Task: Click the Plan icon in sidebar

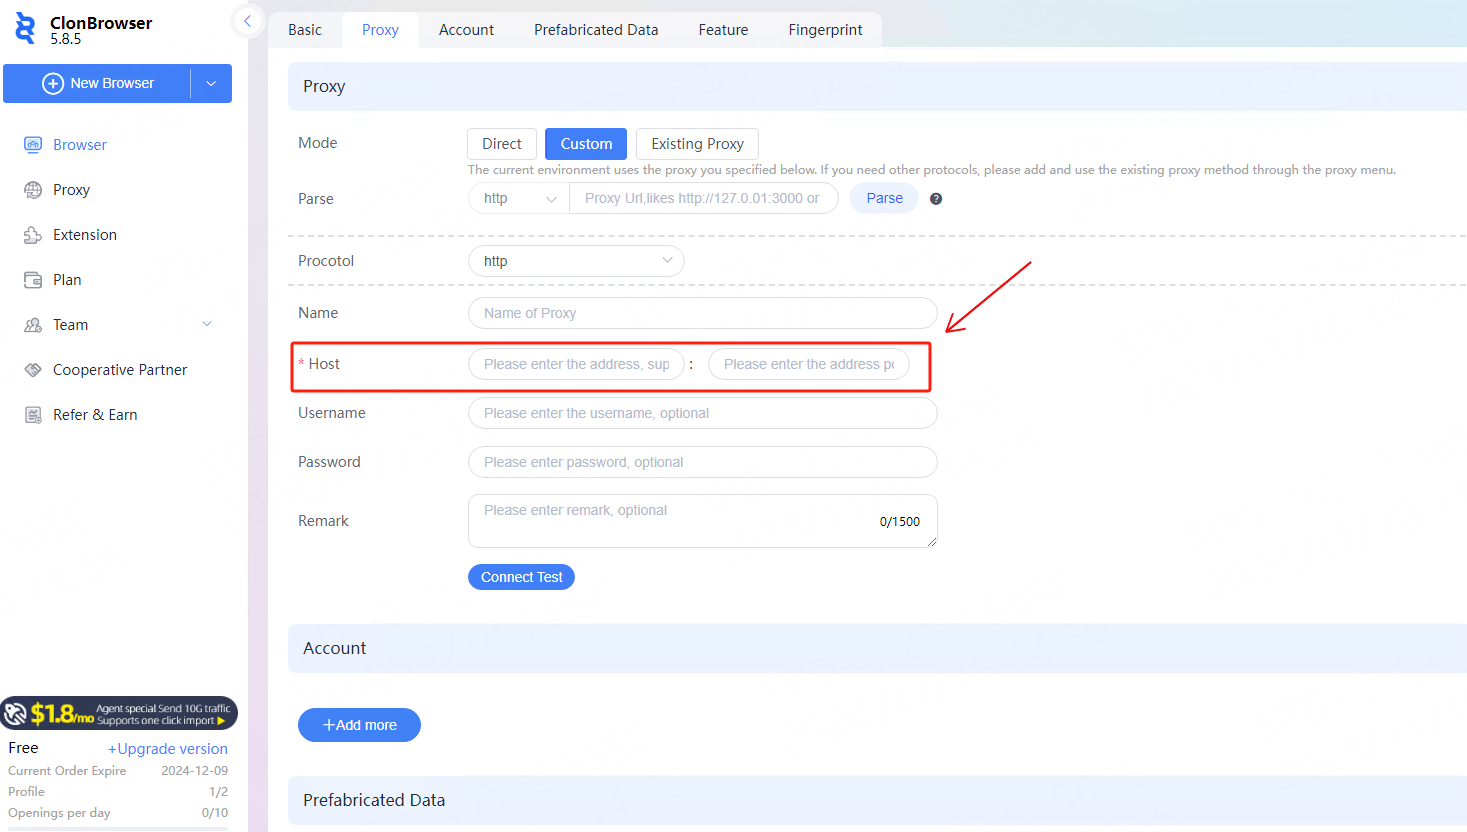Action: coord(33,280)
